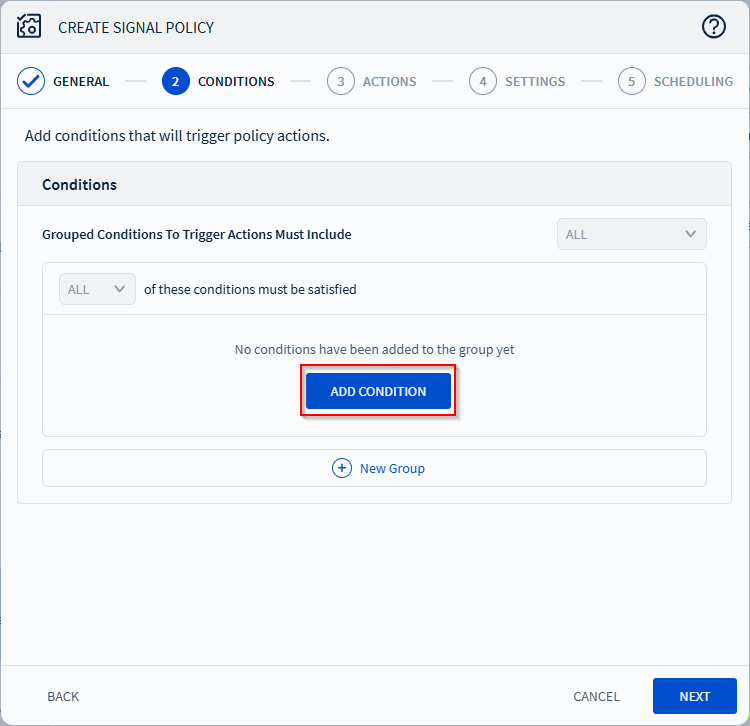Image resolution: width=750 pixels, height=726 pixels.
Task: Go to the GENERAL step label
Action: [81, 82]
